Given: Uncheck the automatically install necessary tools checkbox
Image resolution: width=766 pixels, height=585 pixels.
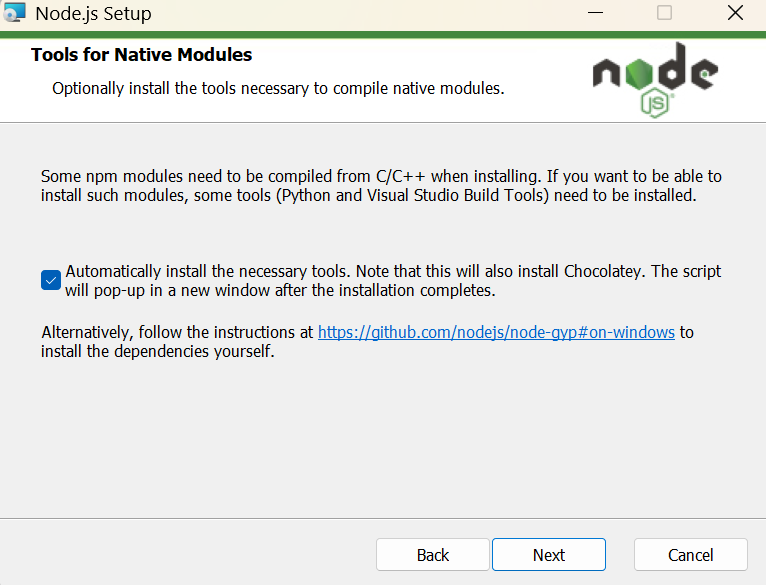Looking at the screenshot, I should click(51, 280).
